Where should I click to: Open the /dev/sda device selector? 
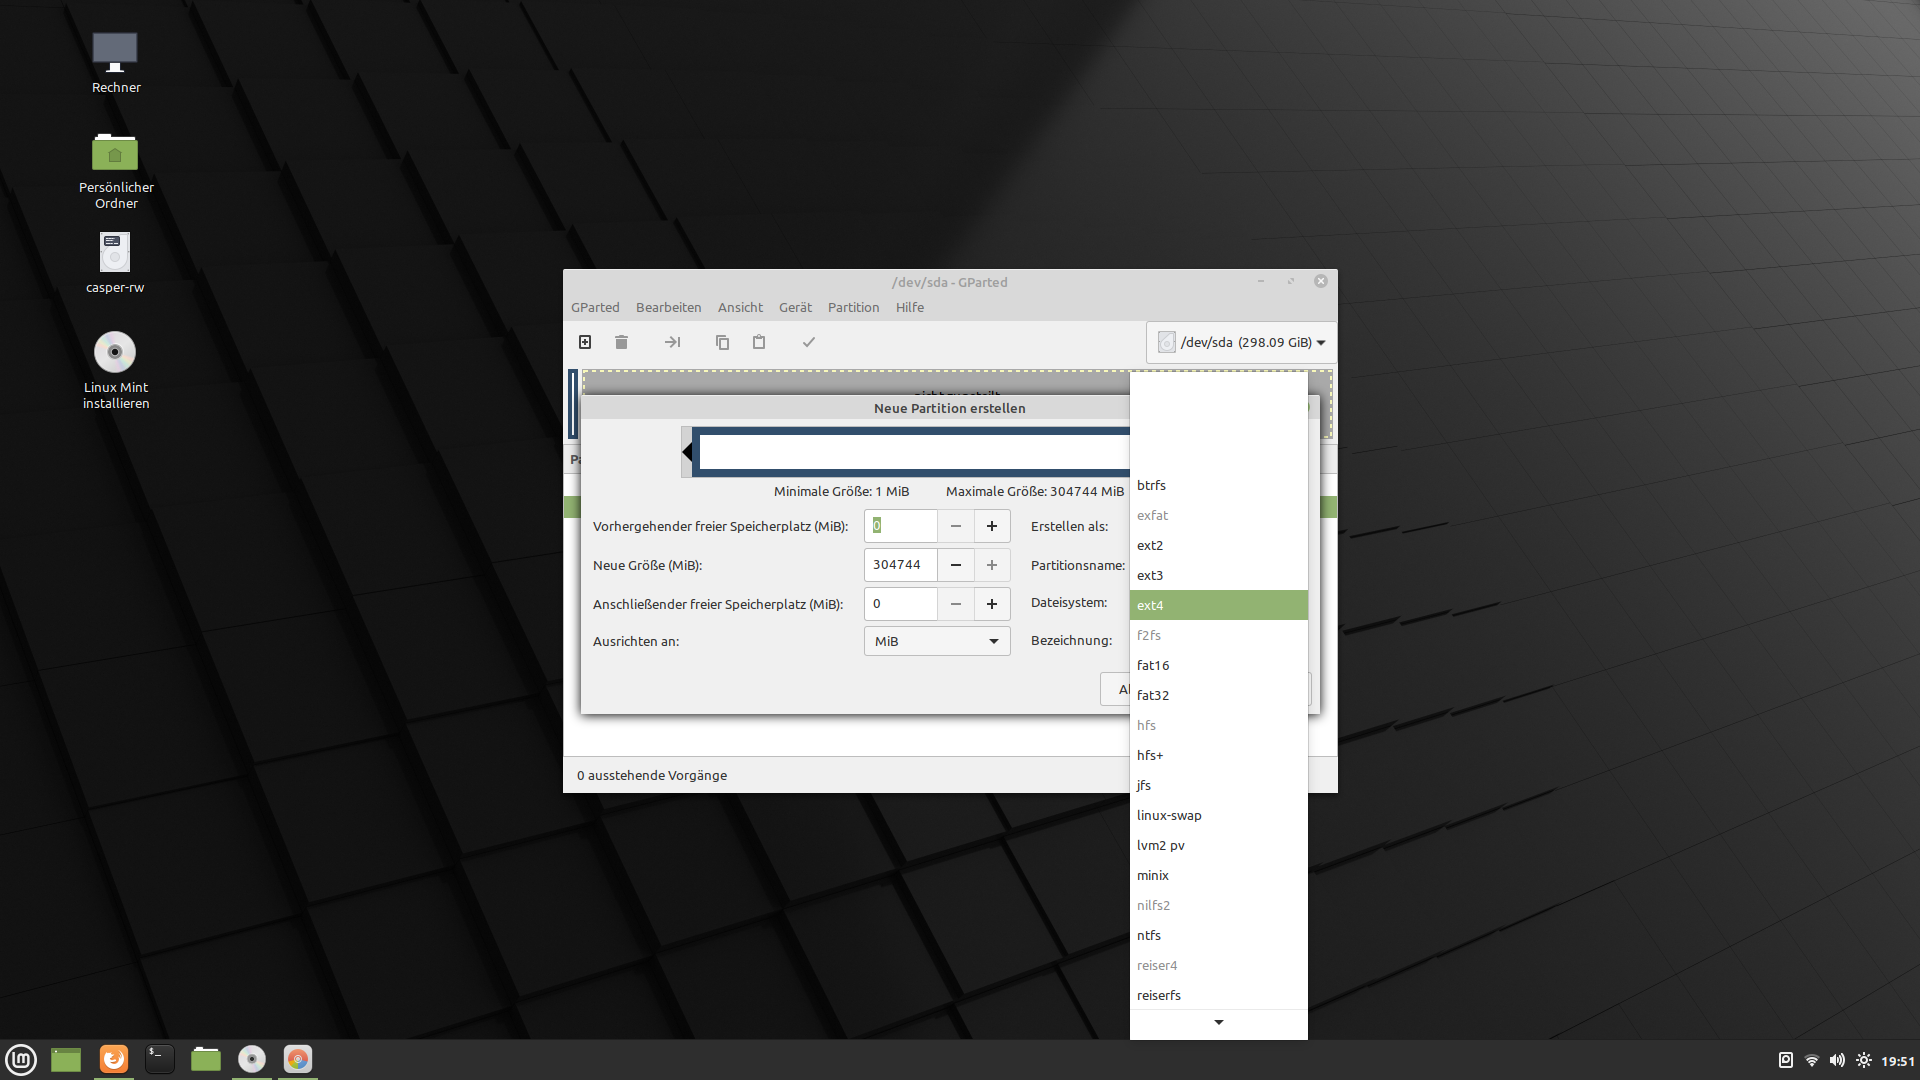coord(1241,342)
